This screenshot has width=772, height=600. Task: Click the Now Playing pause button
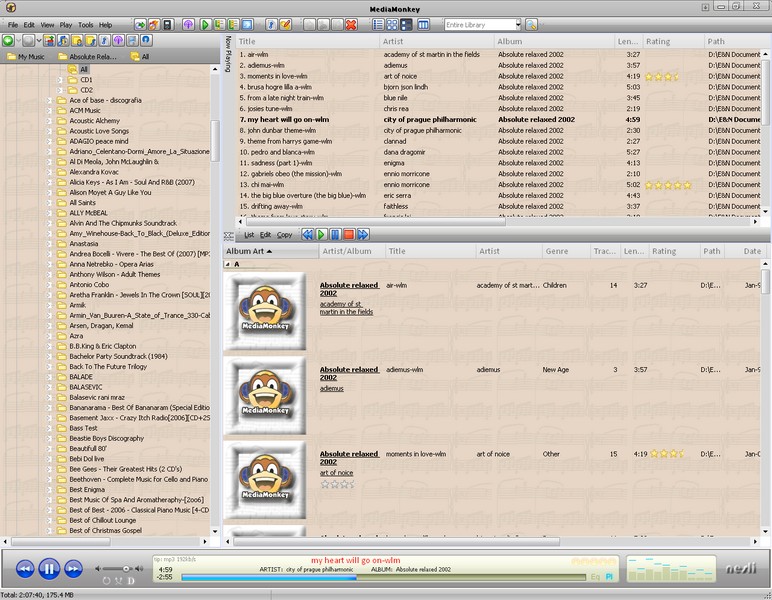(x=335, y=234)
